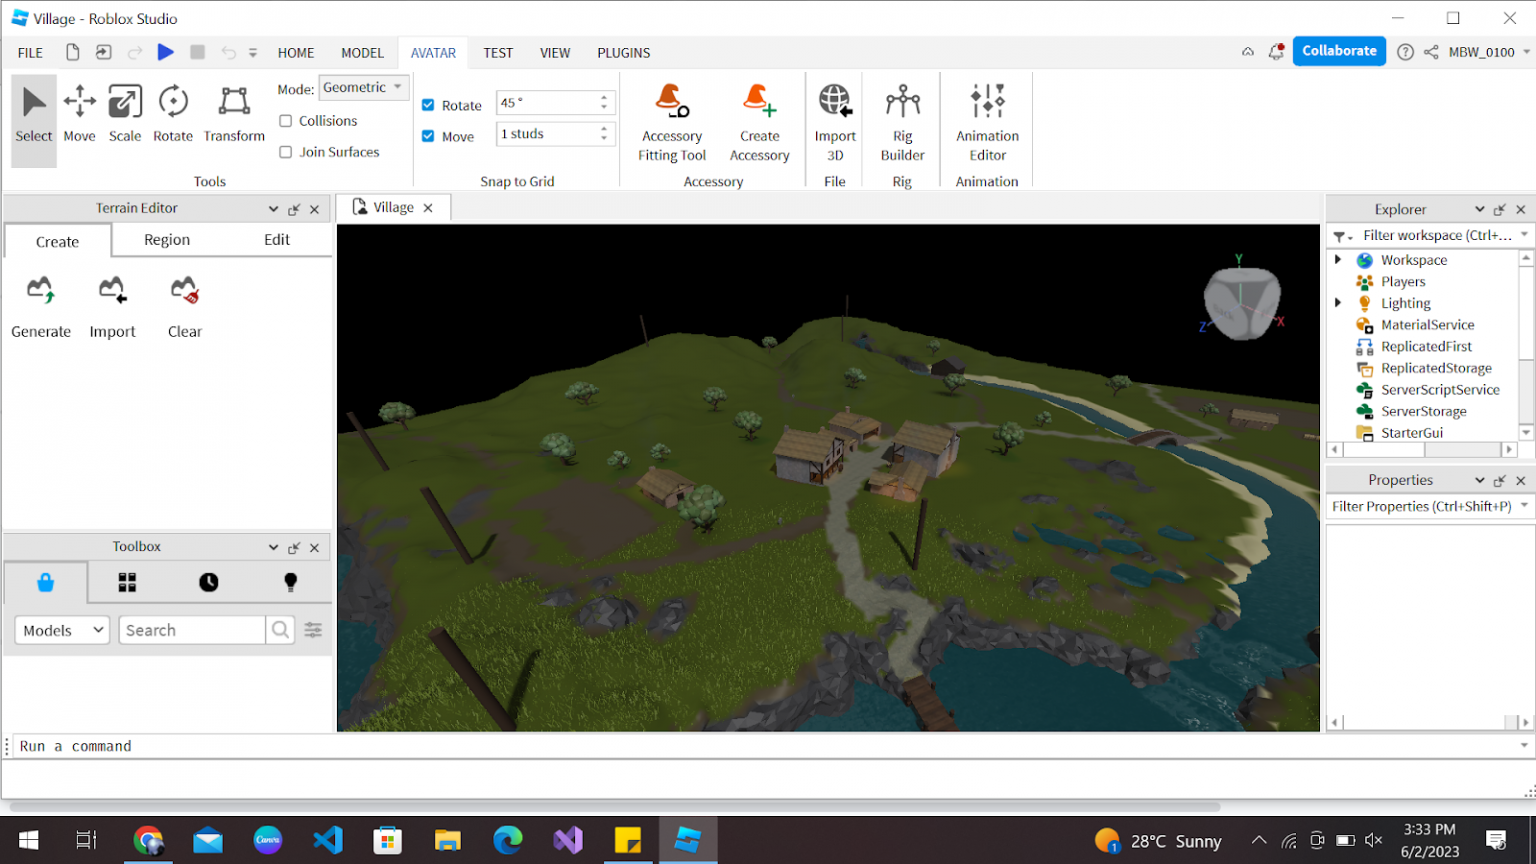Open the Accessory Fitting Tool
The width and height of the screenshot is (1536, 864).
pyautogui.click(x=671, y=120)
